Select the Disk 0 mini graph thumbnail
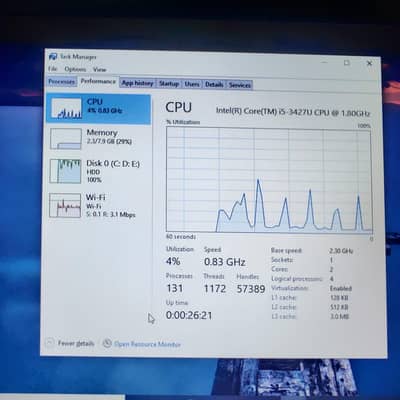 coord(65,171)
